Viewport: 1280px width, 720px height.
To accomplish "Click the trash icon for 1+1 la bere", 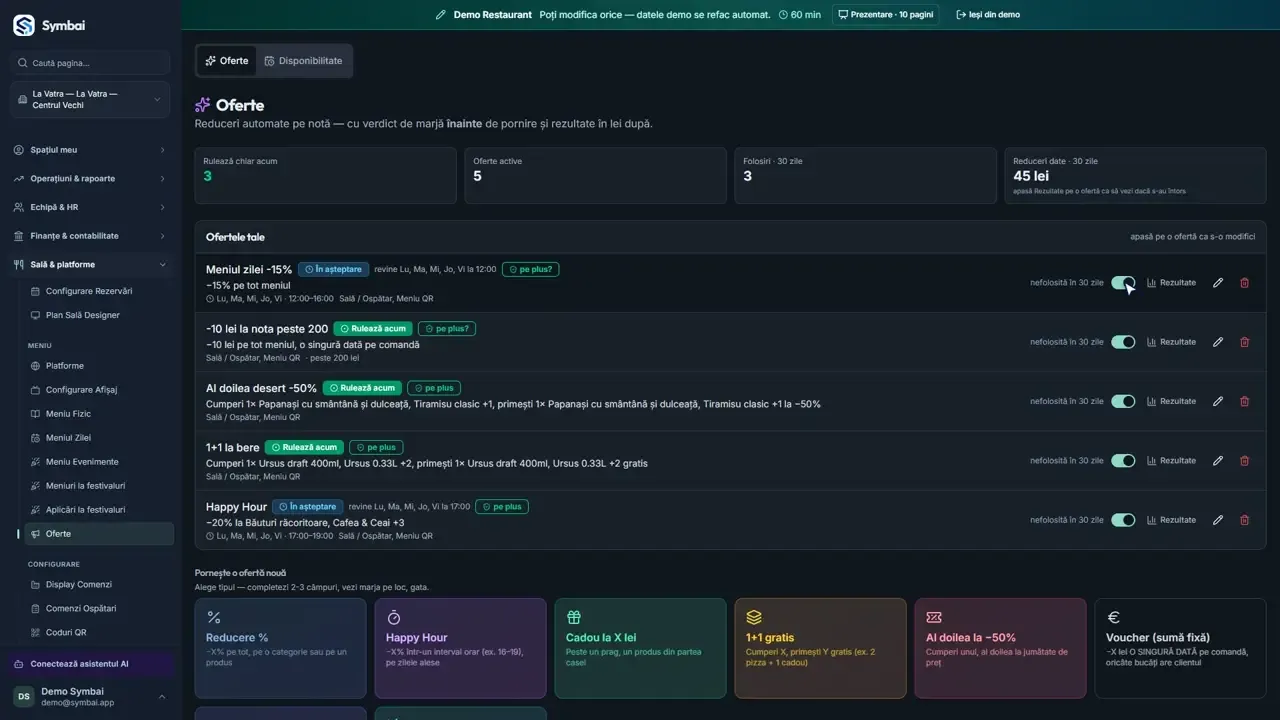I will tap(1245, 461).
